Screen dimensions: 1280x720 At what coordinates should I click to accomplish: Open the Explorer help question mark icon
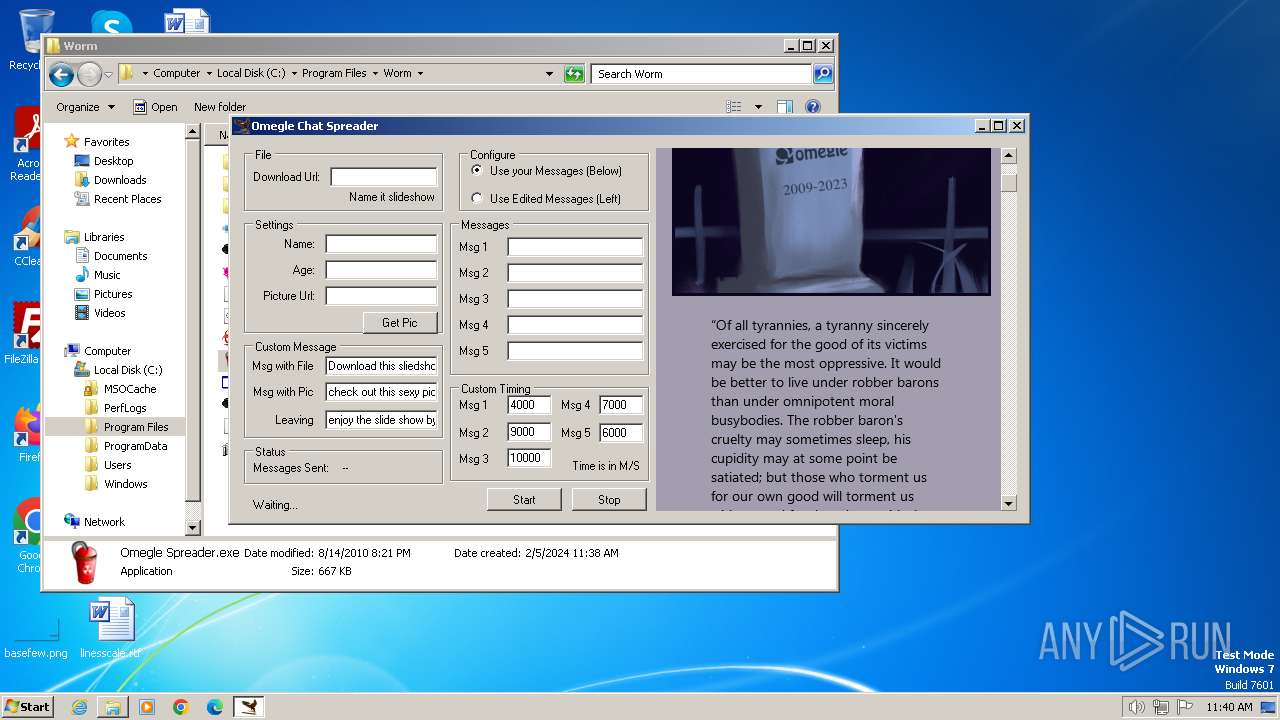[x=813, y=107]
